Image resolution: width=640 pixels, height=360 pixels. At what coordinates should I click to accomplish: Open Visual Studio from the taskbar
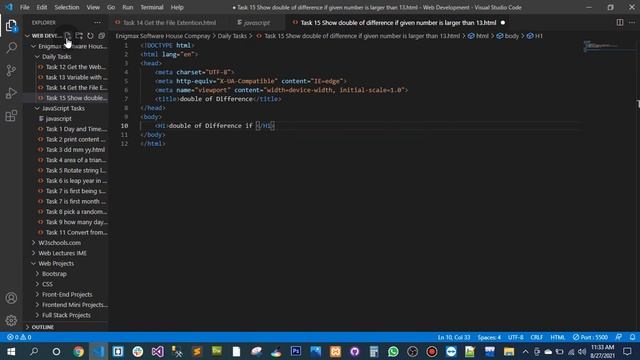click(x=158, y=351)
